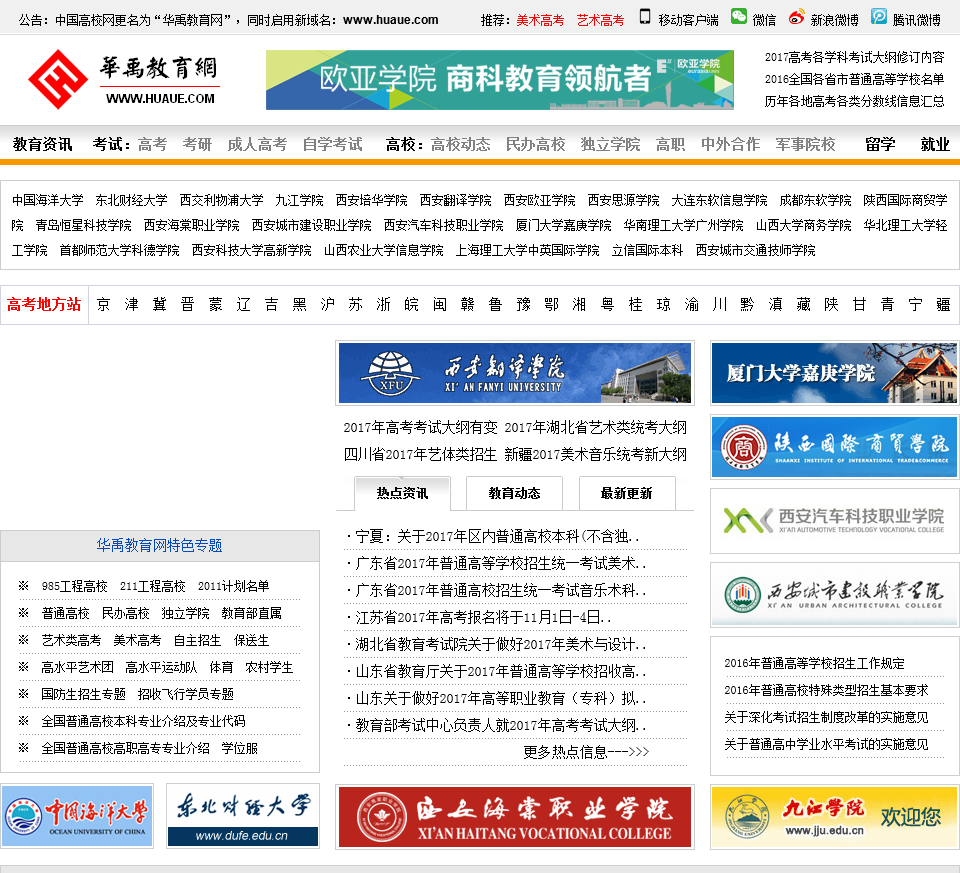960x873 pixels.
Task: Open the 学位服 topic link
Action: click(239, 748)
